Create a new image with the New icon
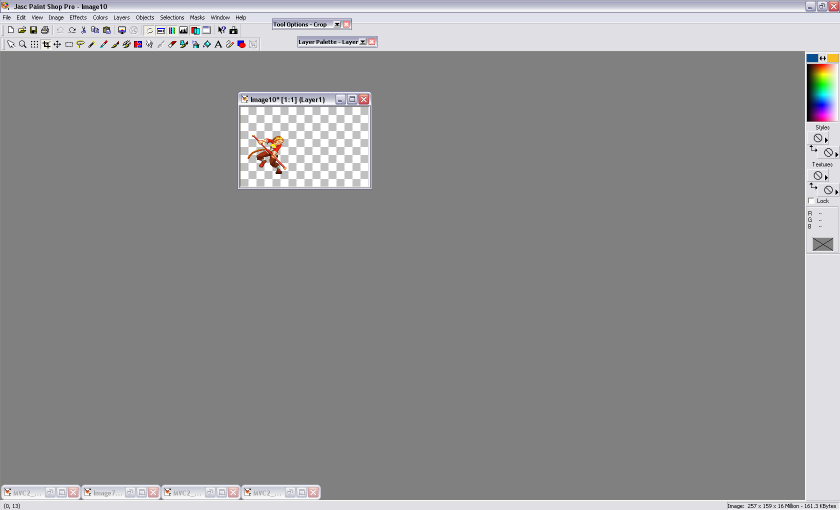840x510 pixels. click(x=11, y=30)
